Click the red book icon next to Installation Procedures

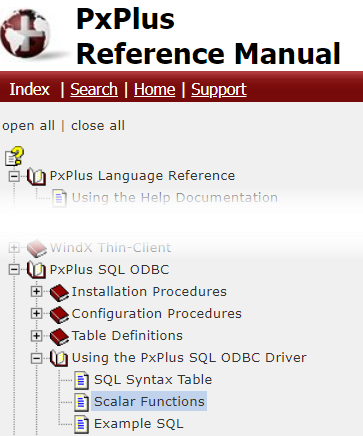59,292
